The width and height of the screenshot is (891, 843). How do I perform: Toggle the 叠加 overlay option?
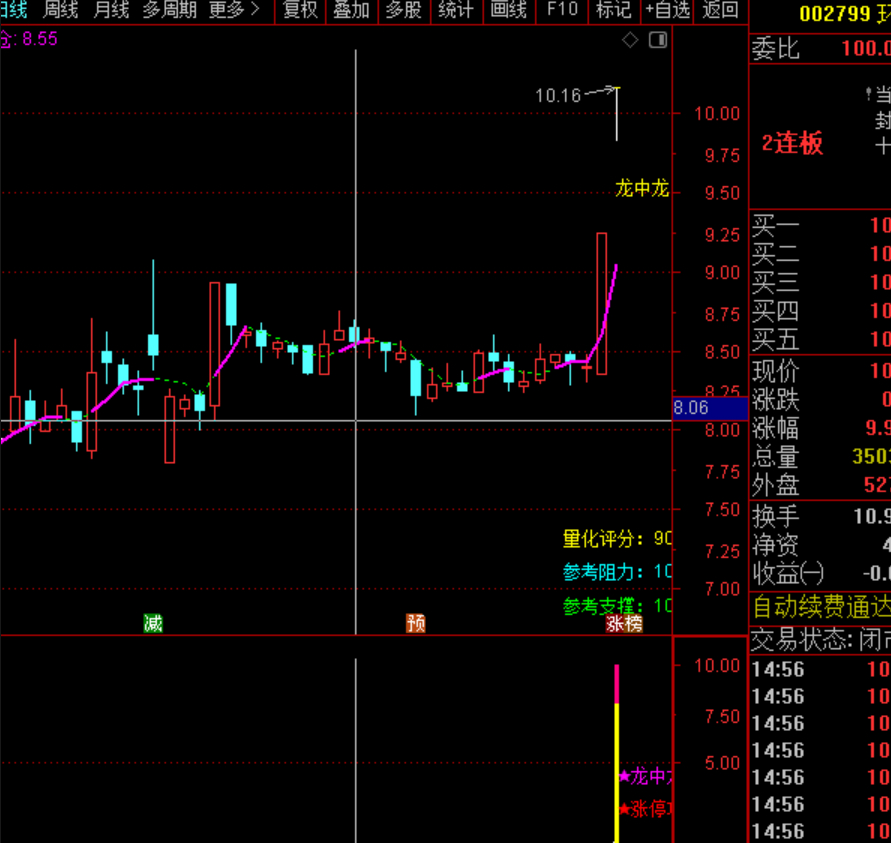tap(351, 10)
